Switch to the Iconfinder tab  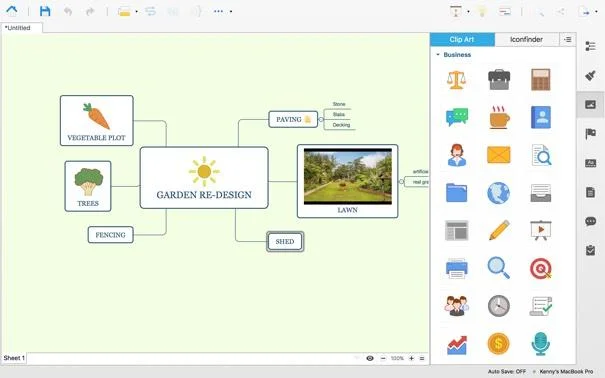coord(526,39)
